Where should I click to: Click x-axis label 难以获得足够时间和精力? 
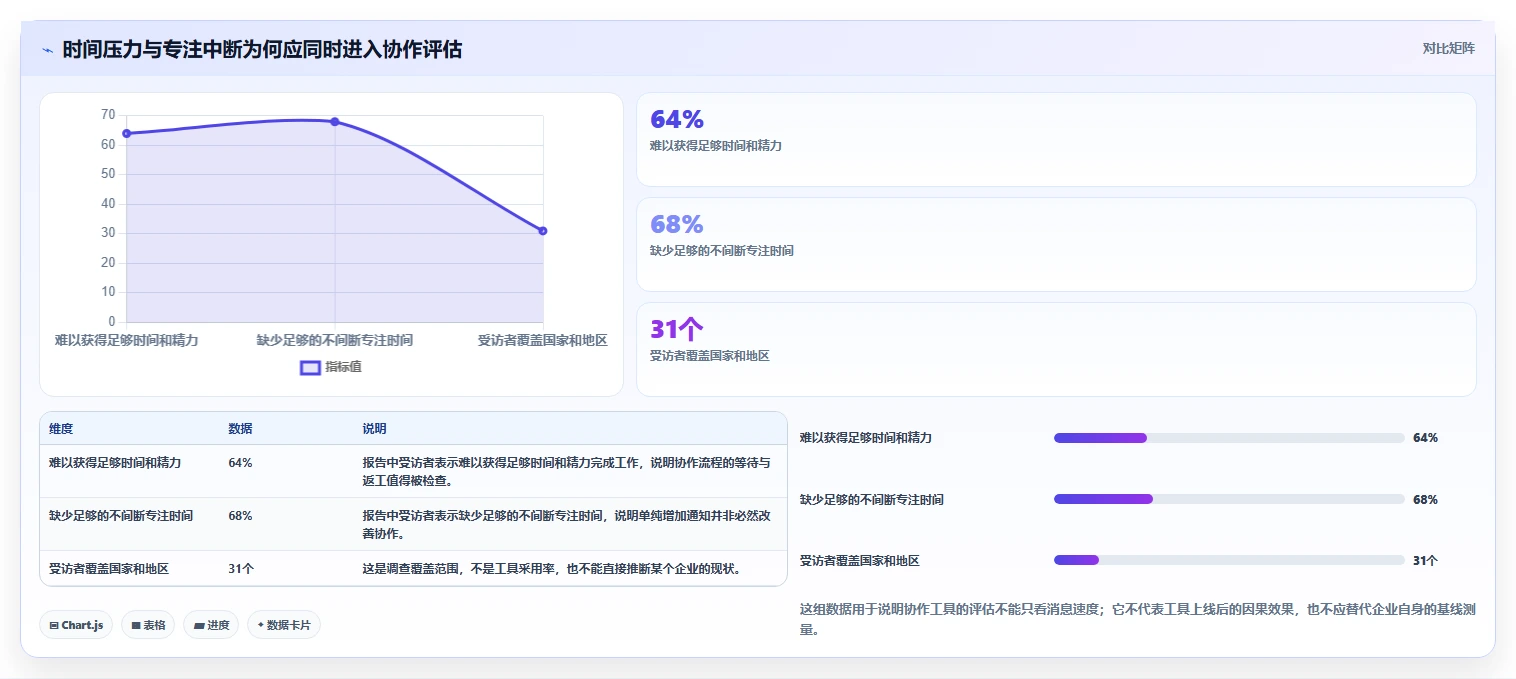point(127,341)
